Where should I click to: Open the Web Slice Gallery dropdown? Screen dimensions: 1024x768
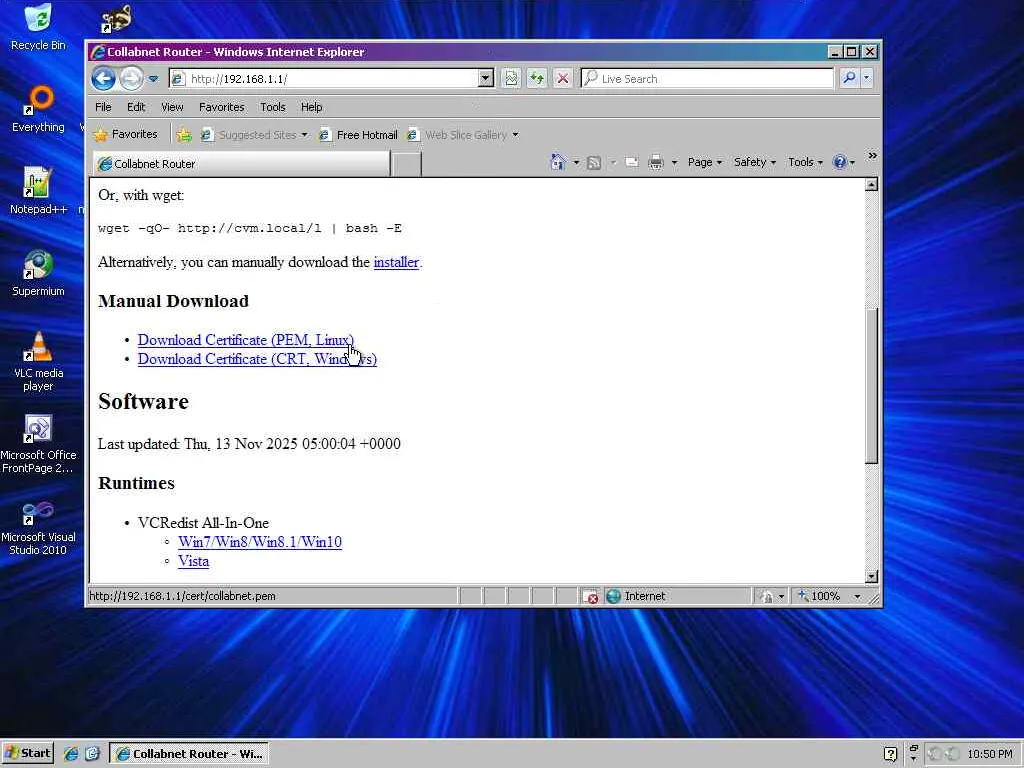[x=462, y=135]
